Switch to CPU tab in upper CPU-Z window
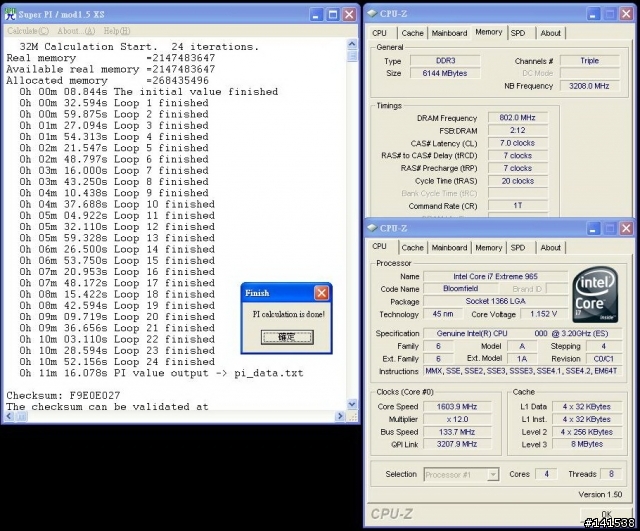640x531 pixels. [379, 33]
